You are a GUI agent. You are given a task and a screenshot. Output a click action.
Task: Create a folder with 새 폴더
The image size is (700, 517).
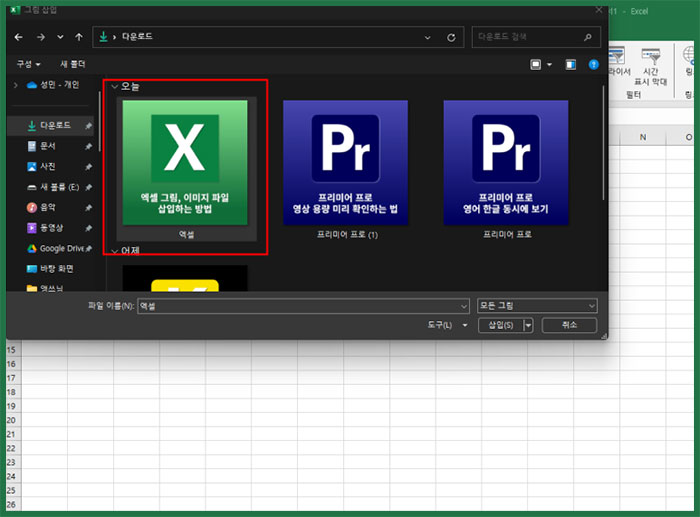tap(72, 64)
